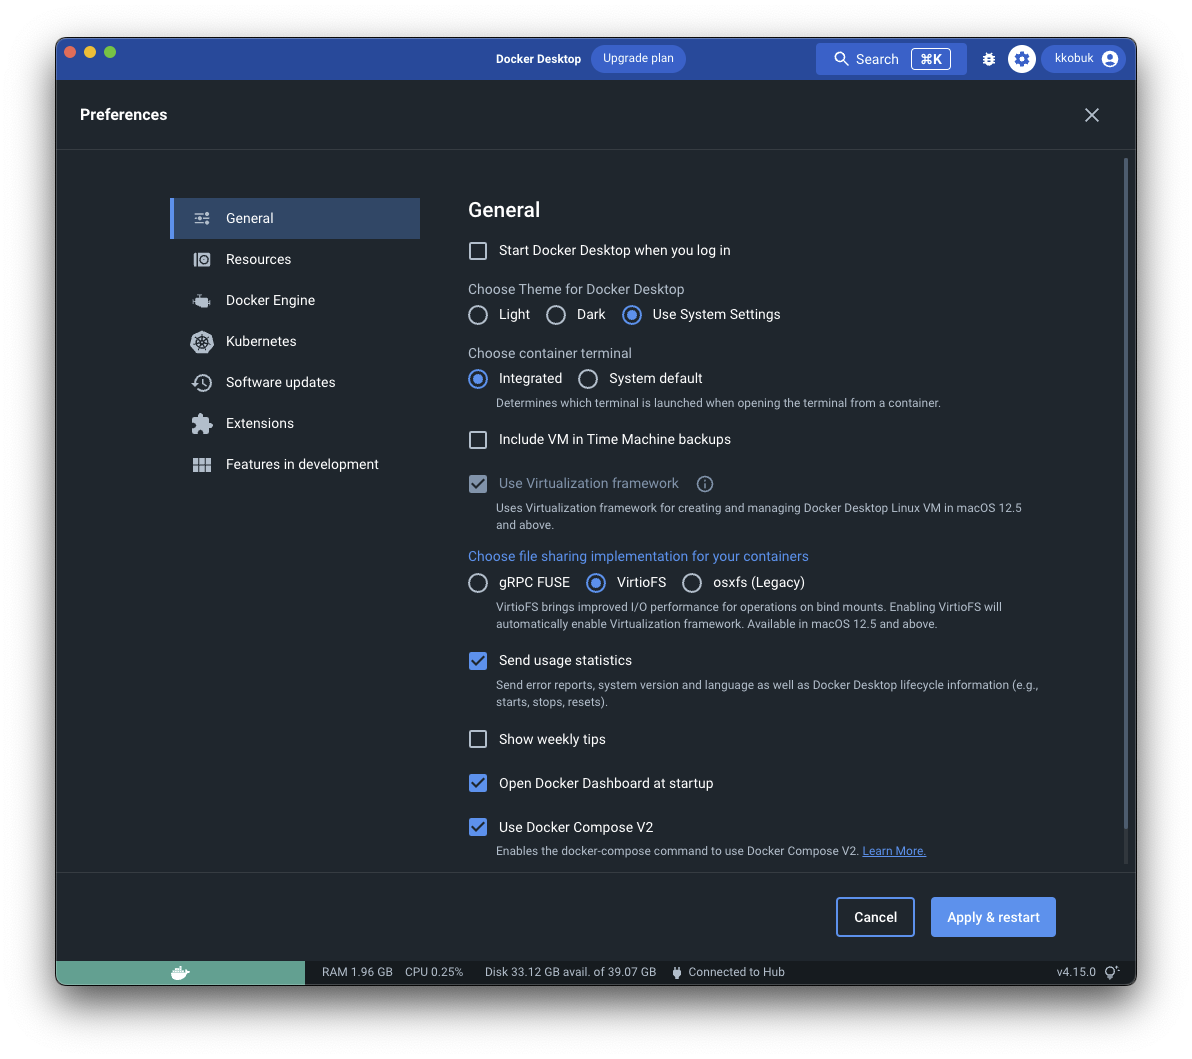Open the troubleshoot bug icon
Image resolution: width=1192 pixels, height=1059 pixels.
(x=988, y=59)
